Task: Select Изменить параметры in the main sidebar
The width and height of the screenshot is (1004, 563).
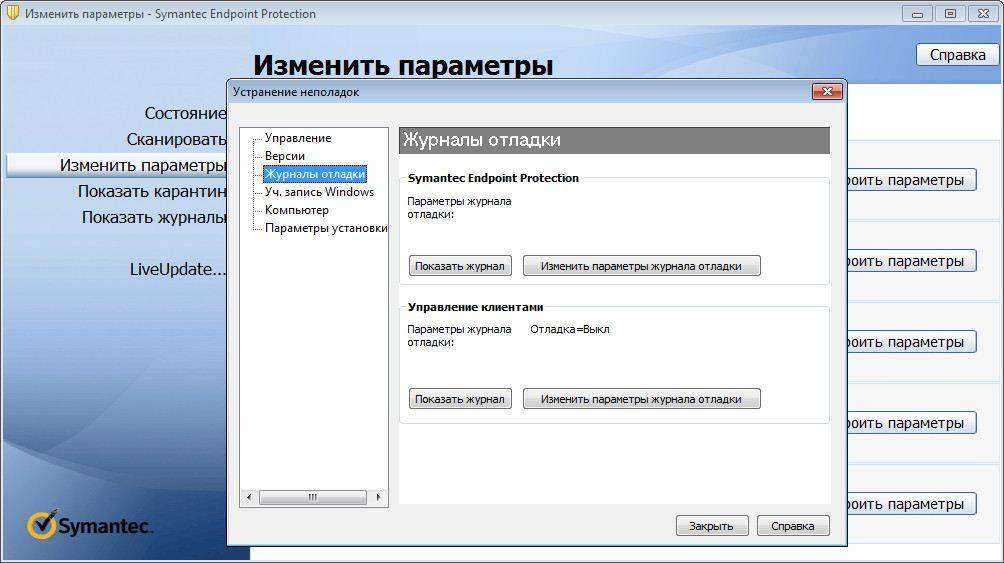Action: pyautogui.click(x=117, y=165)
